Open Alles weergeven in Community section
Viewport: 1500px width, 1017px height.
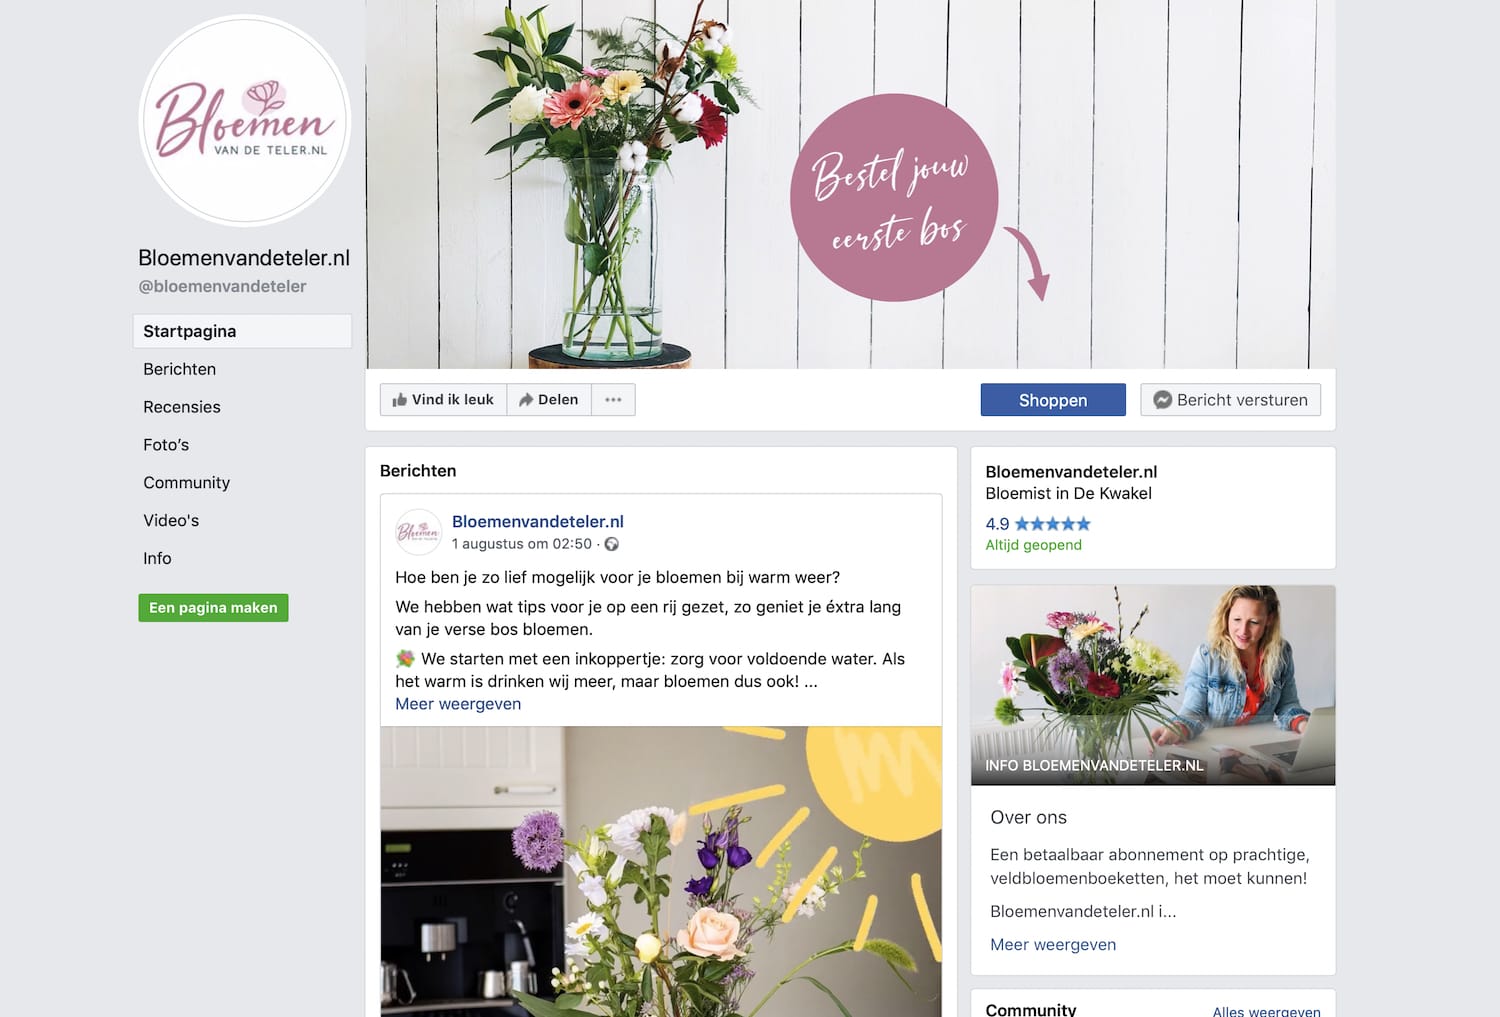tap(1266, 1011)
